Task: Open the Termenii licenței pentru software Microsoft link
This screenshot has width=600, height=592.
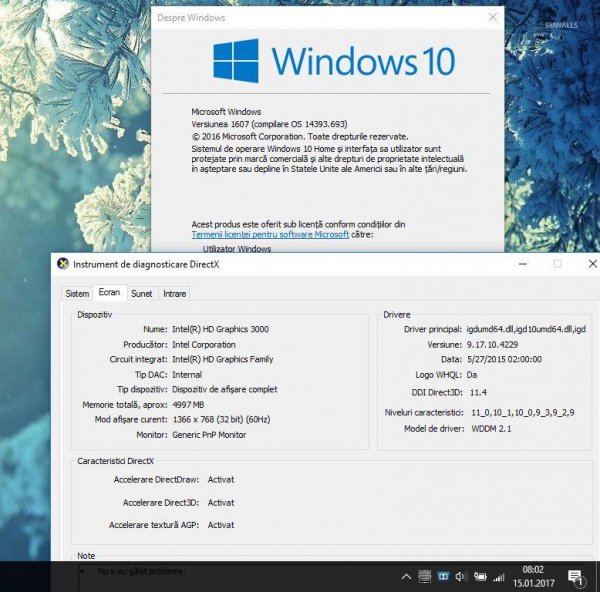Action: coord(270,234)
